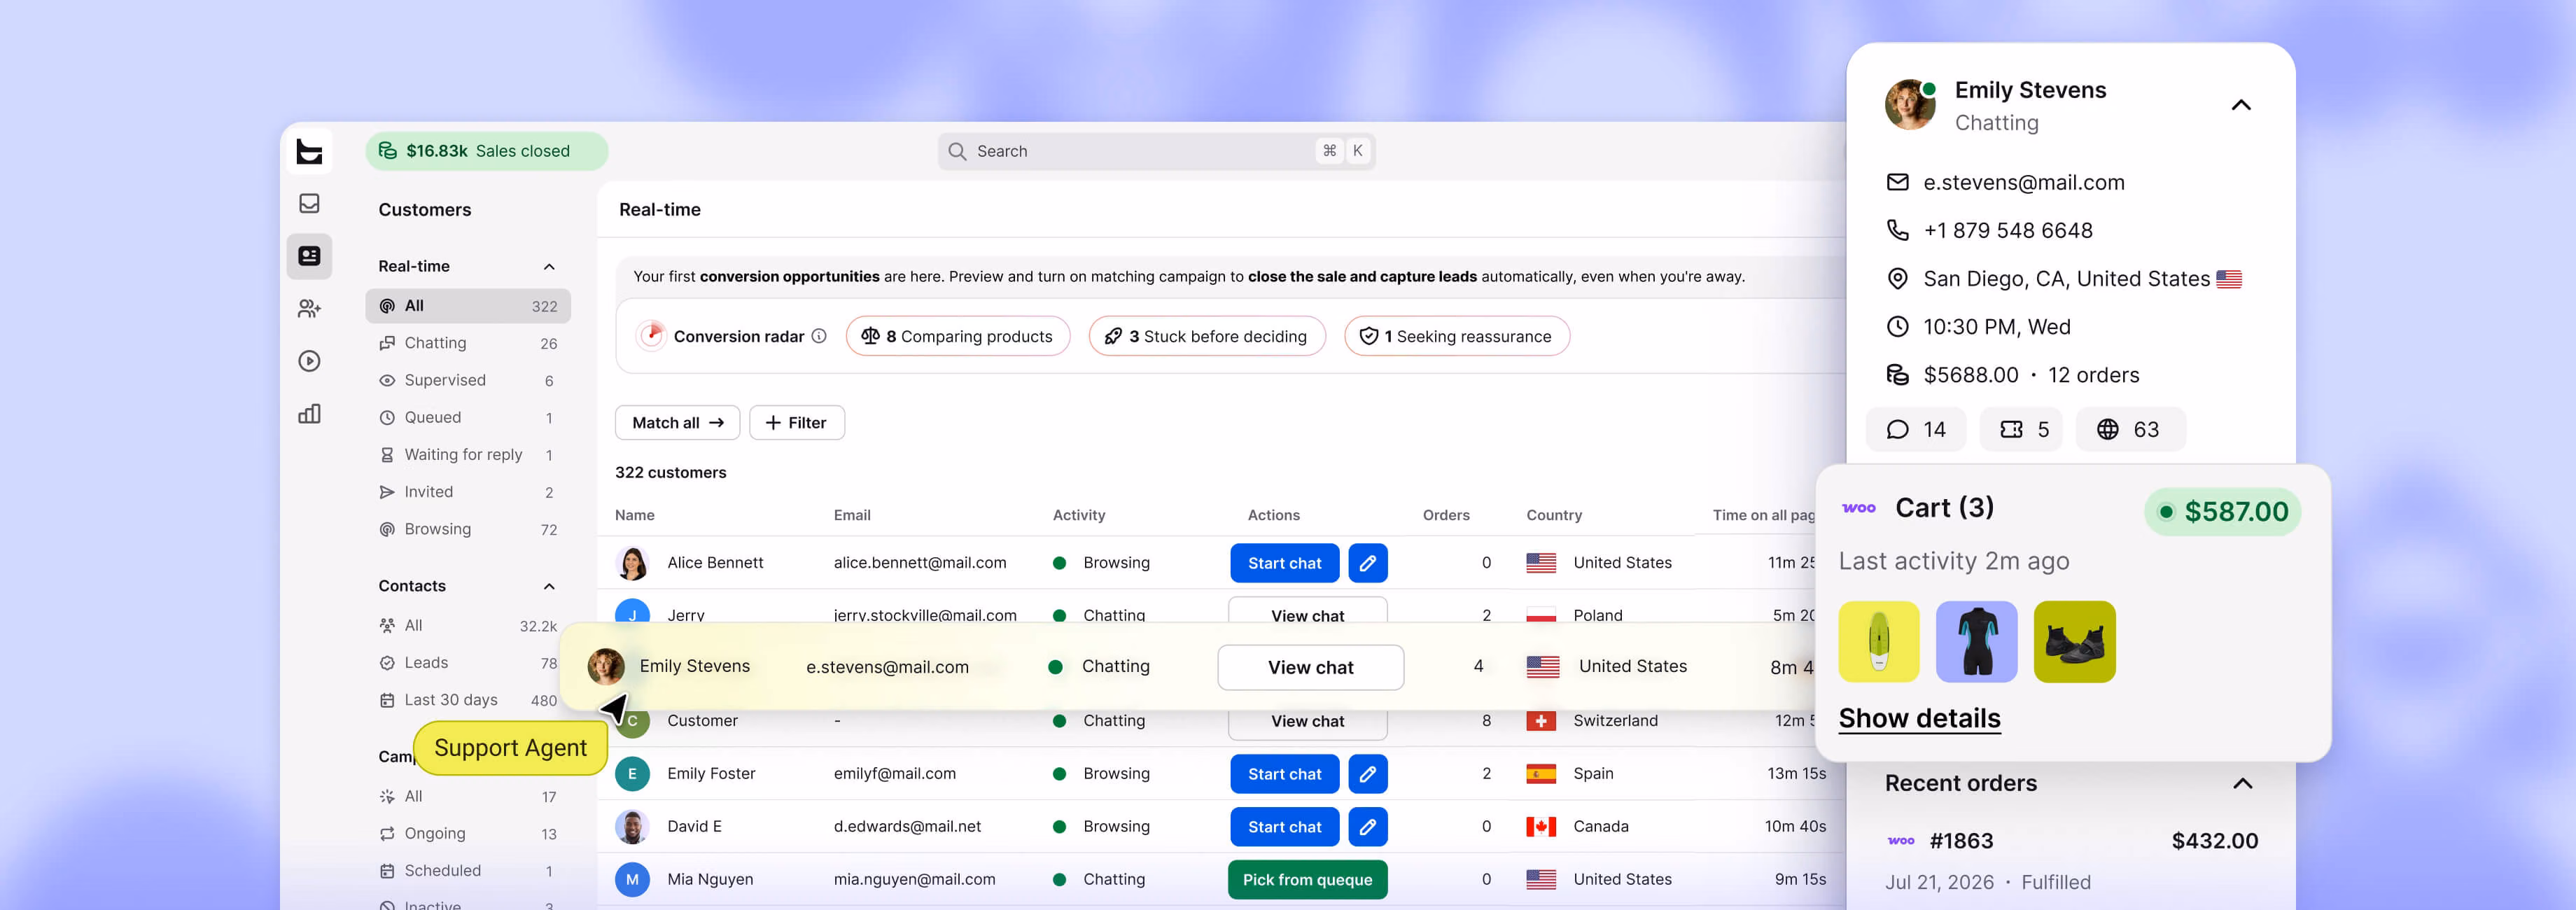Click the wetsuit product thumbnail in cart

pos(1976,642)
